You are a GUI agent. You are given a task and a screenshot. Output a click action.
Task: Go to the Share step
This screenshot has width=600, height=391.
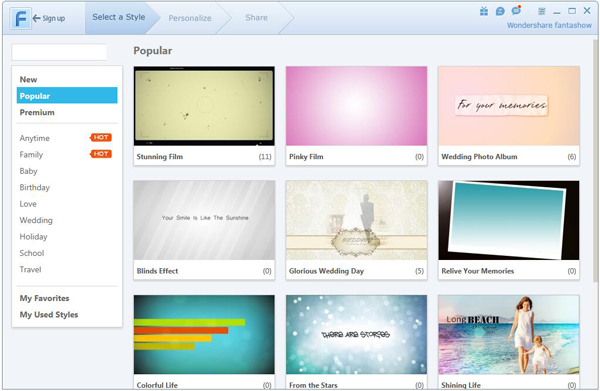tap(256, 18)
